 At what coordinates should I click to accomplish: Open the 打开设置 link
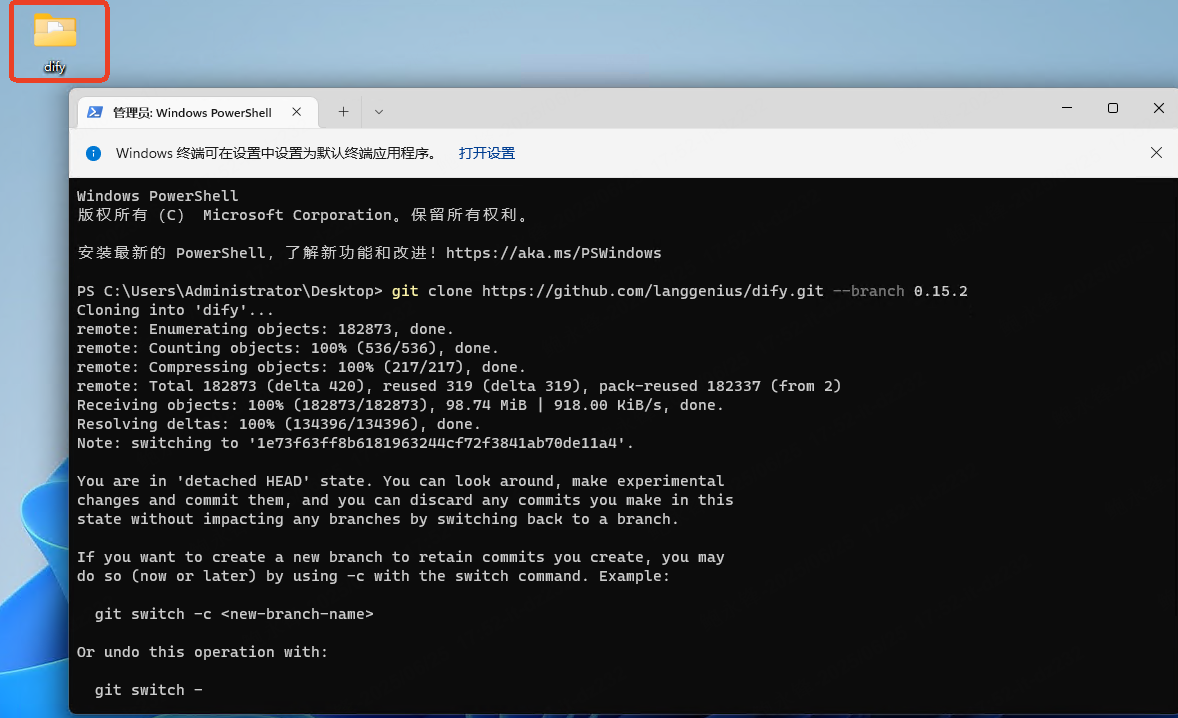click(487, 153)
